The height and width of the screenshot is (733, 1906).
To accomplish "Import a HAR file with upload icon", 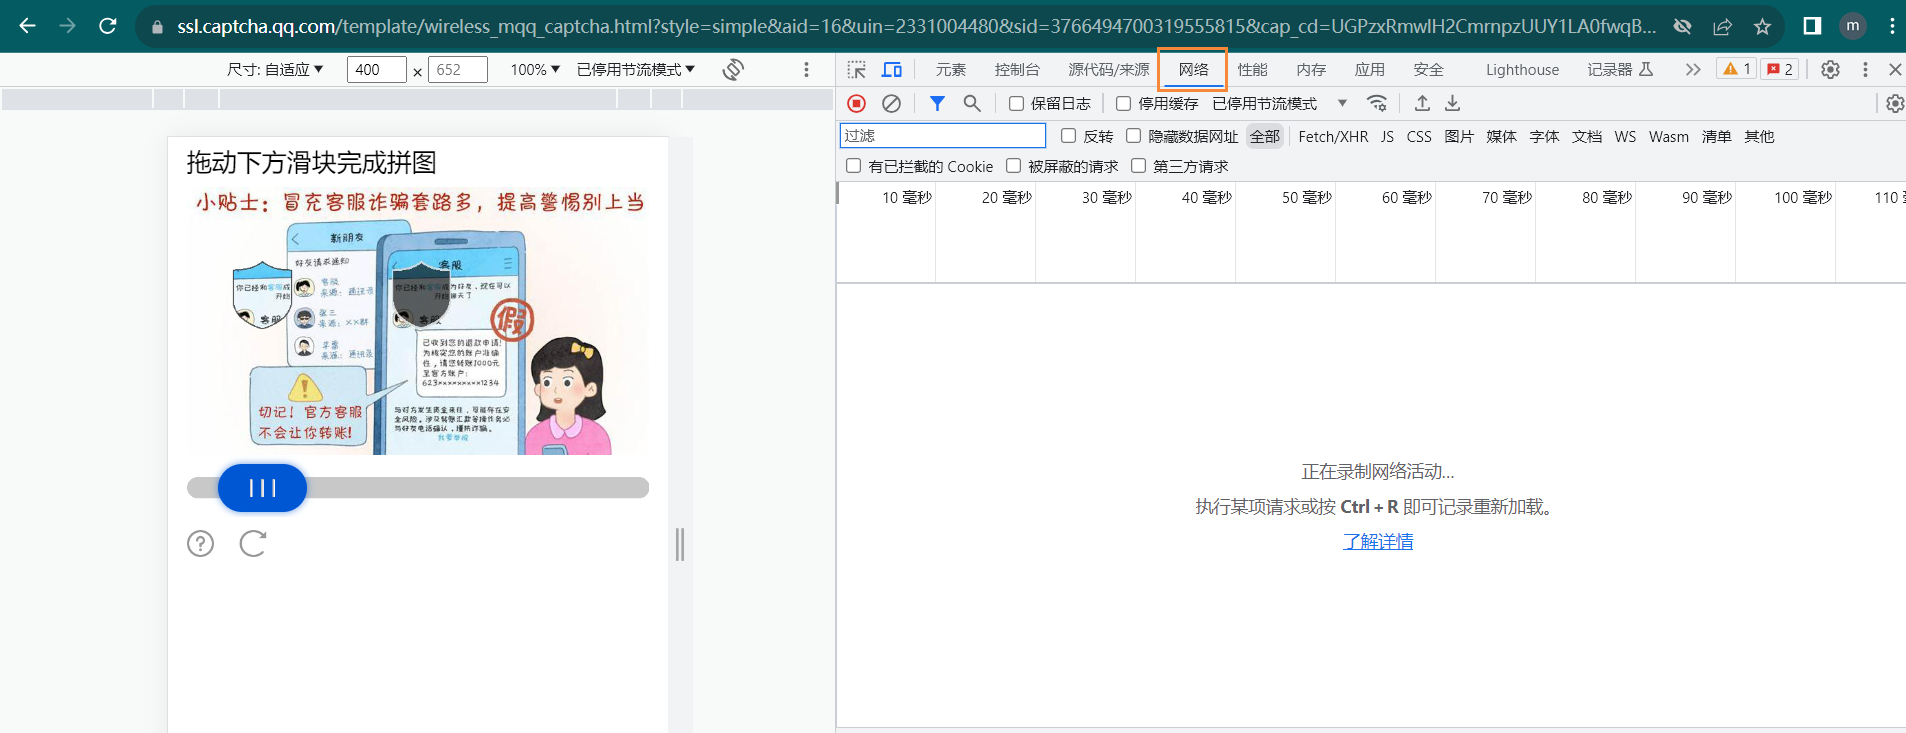I will tap(1422, 103).
